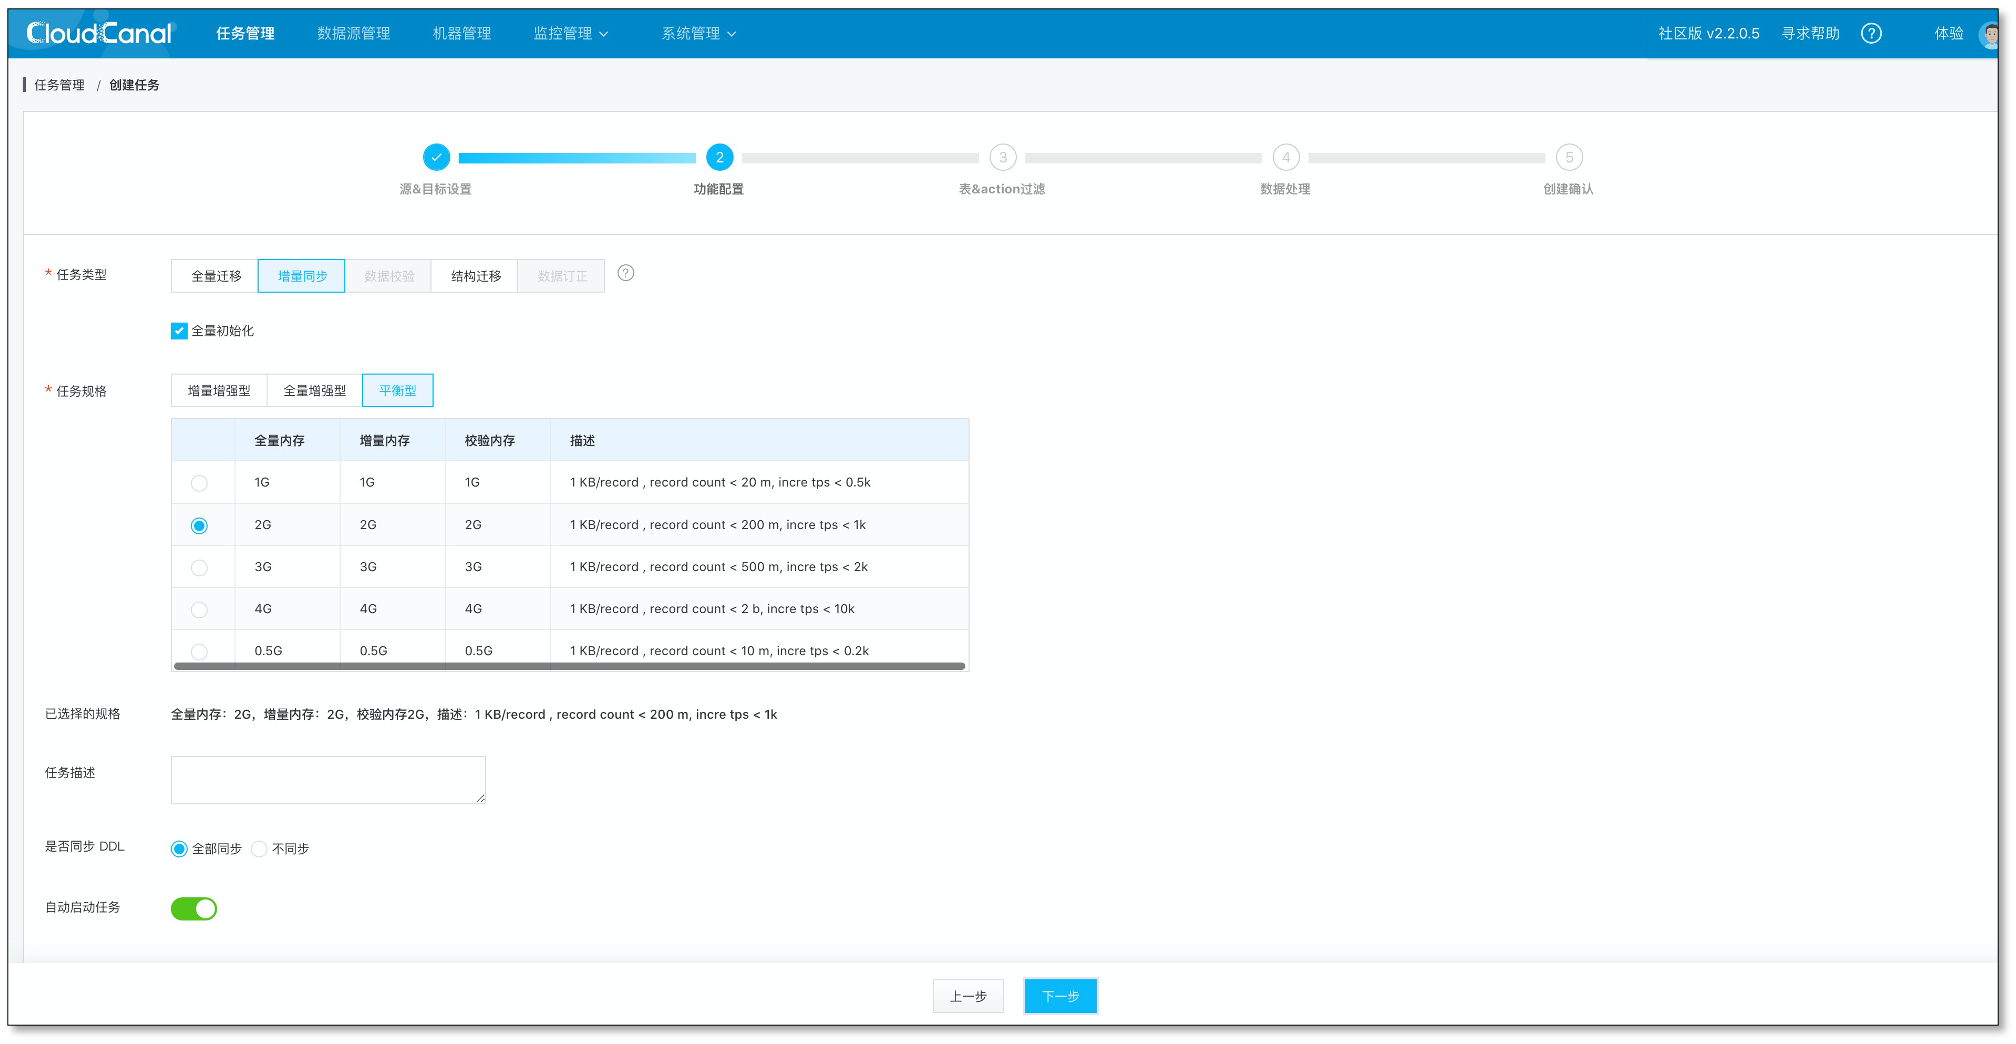Switch to the 全量增强型 spec tab
The image size is (2016, 1044).
click(314, 391)
